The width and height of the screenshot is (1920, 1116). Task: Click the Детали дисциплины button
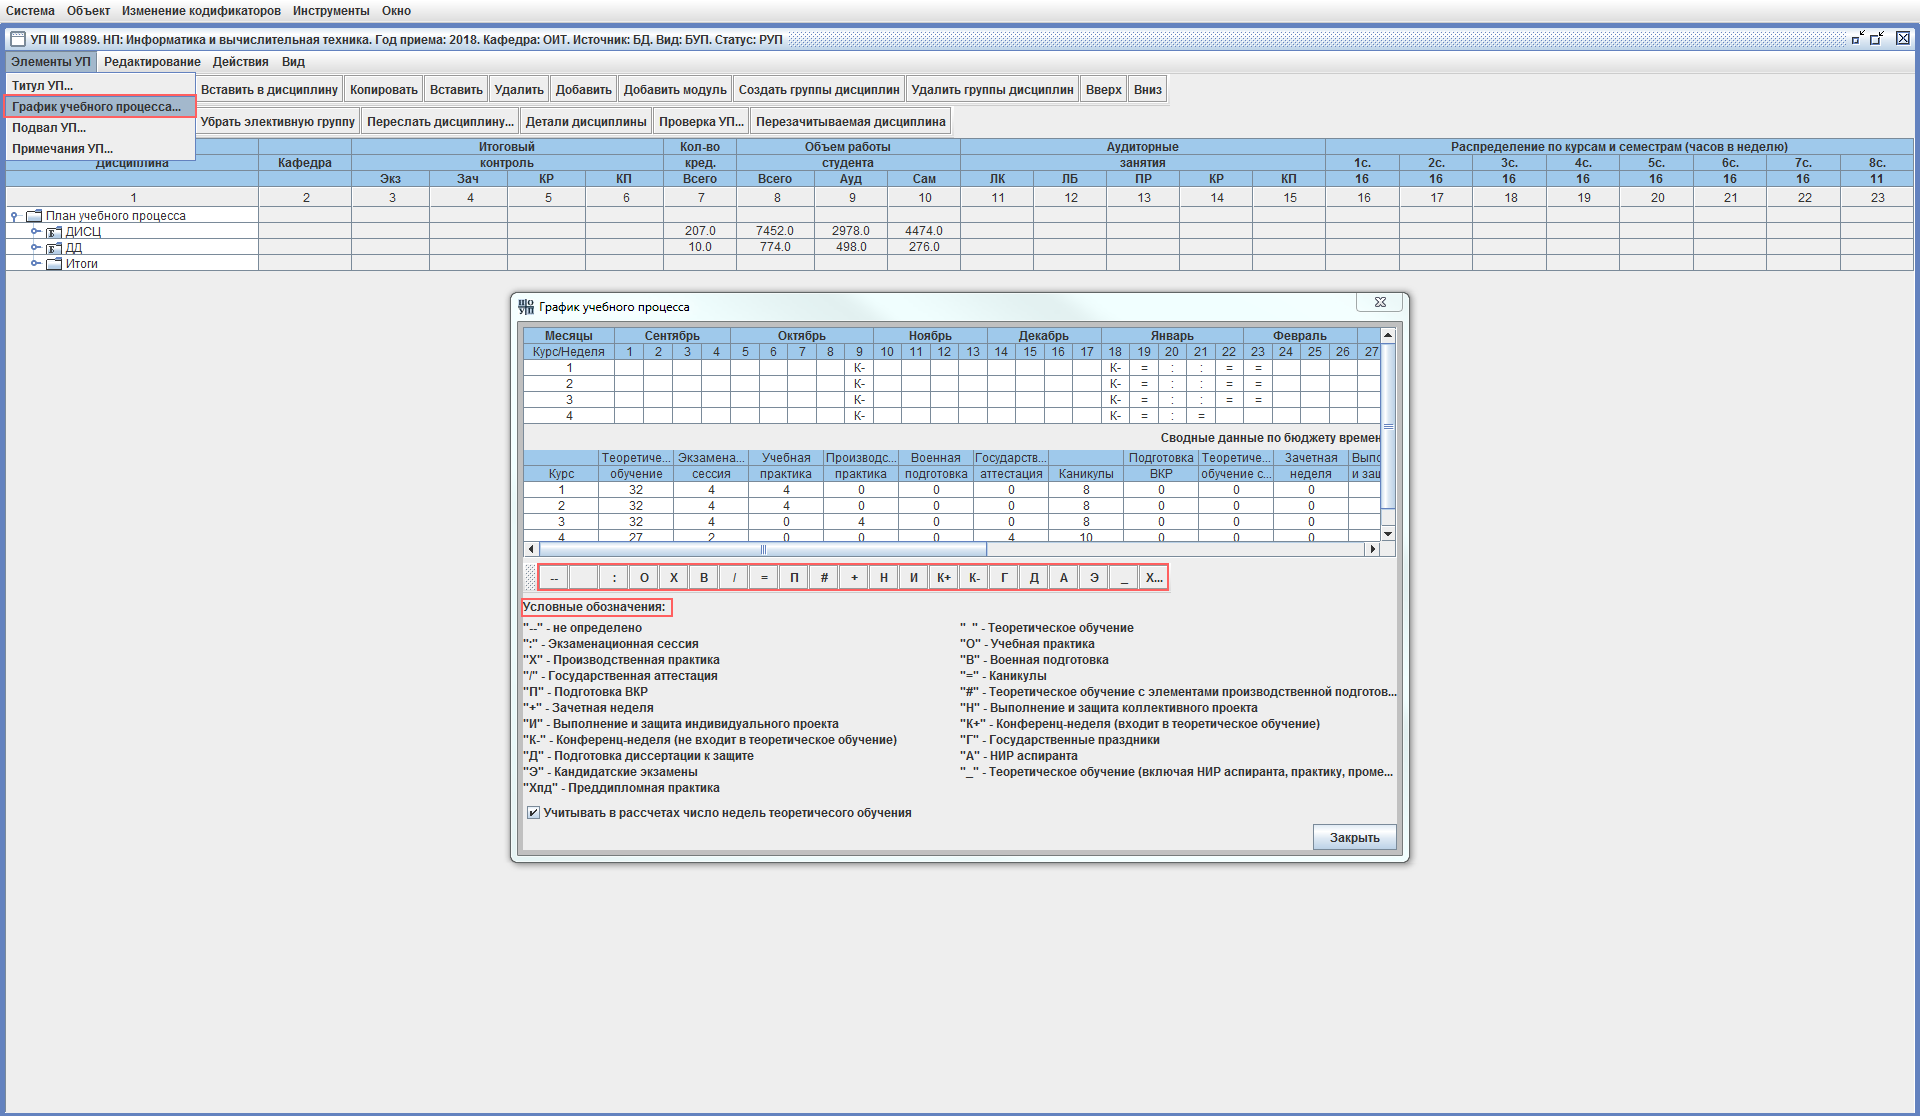pos(586,122)
